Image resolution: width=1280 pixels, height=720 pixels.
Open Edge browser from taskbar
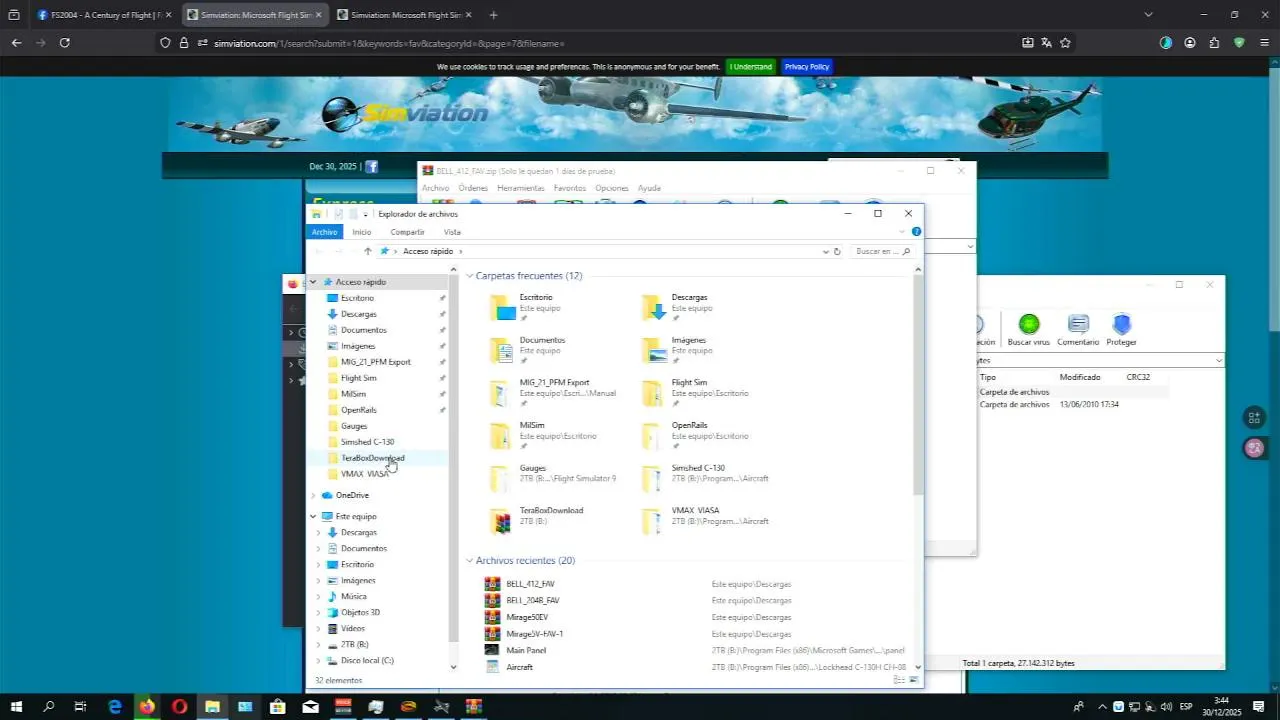point(115,707)
